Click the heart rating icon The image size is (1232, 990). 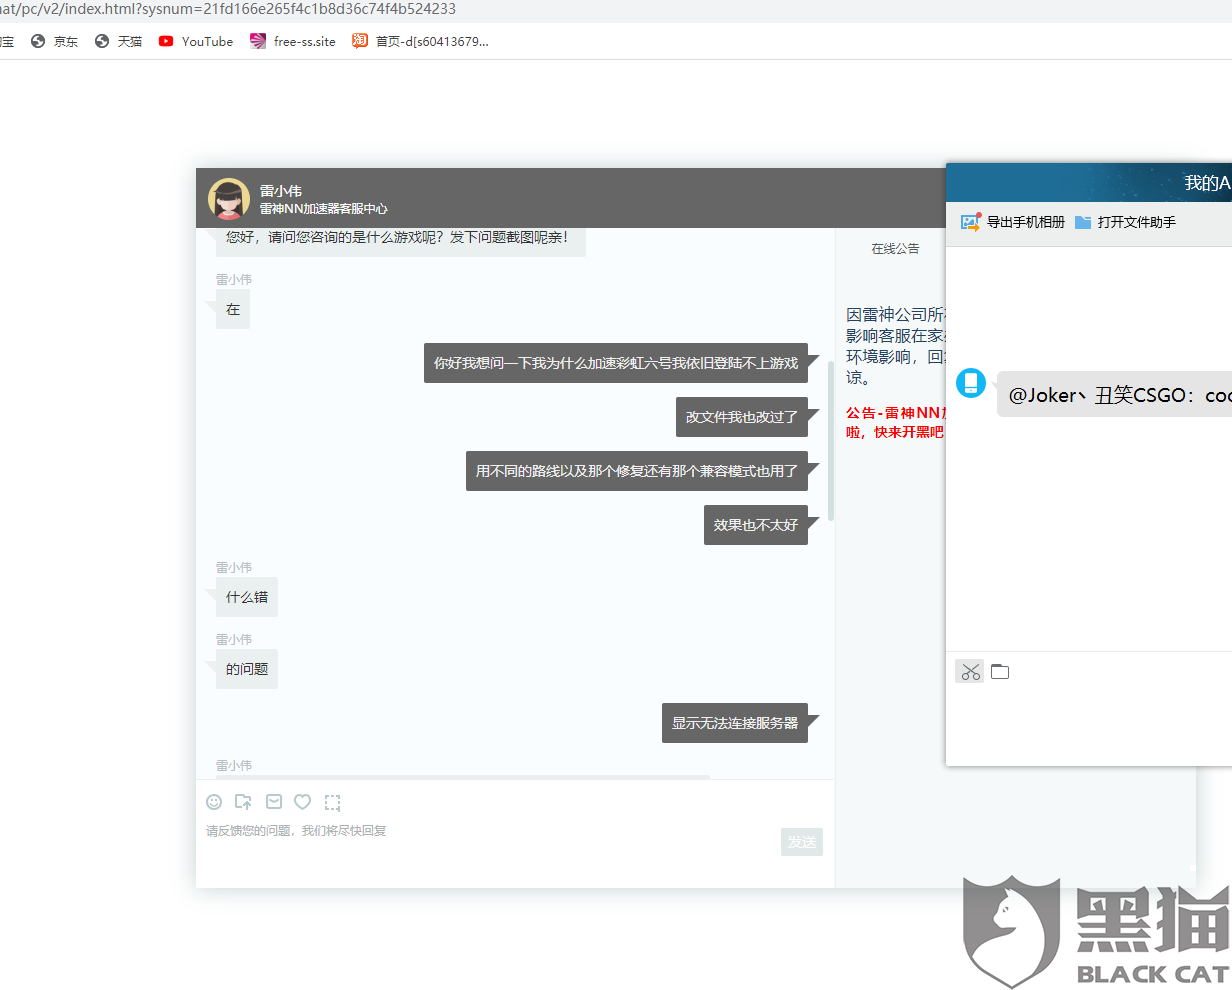pyautogui.click(x=303, y=802)
